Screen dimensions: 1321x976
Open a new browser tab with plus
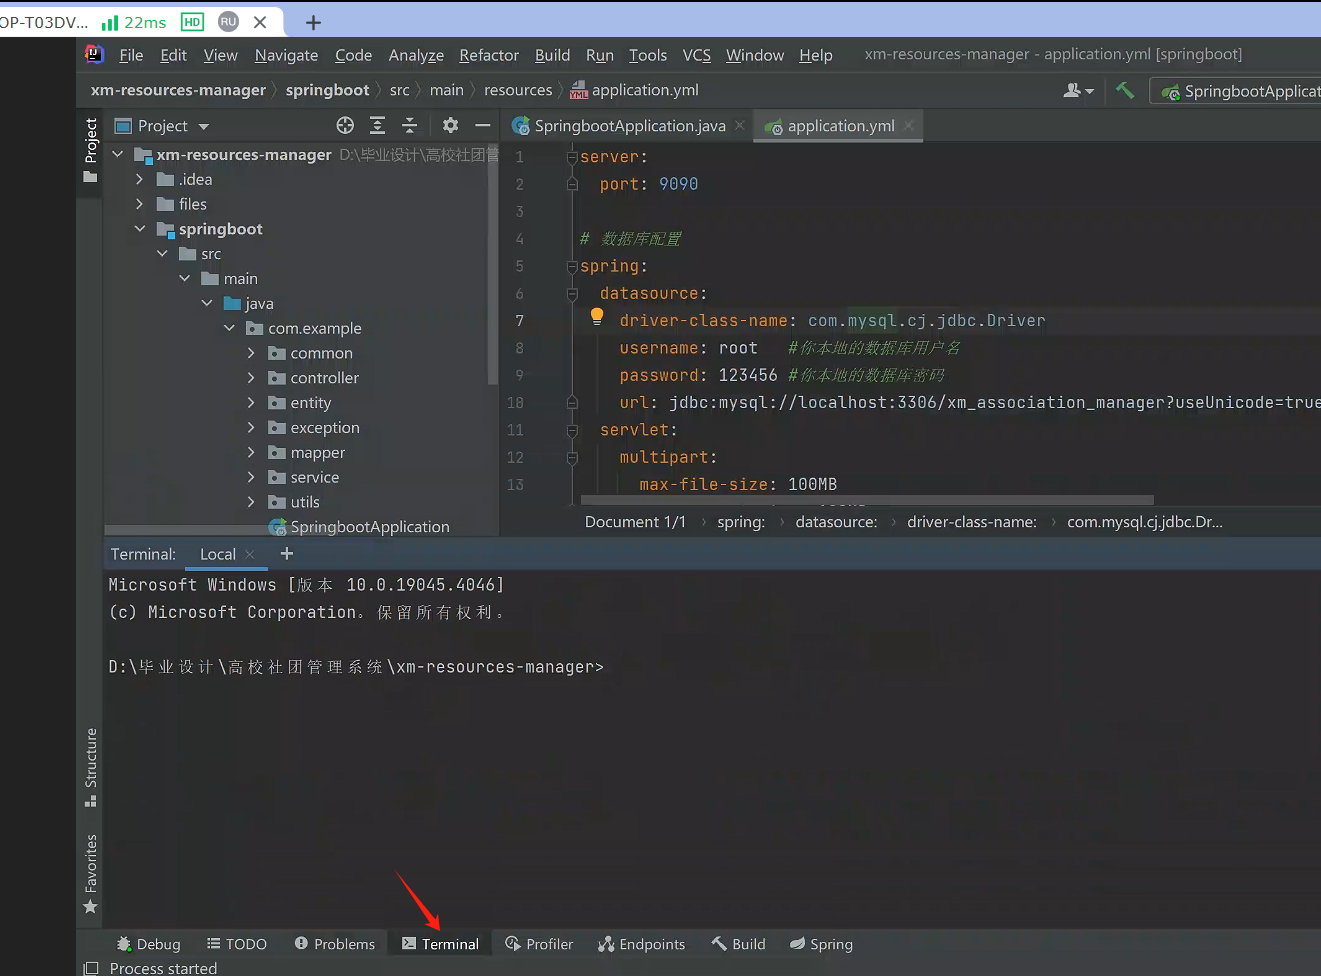[313, 22]
